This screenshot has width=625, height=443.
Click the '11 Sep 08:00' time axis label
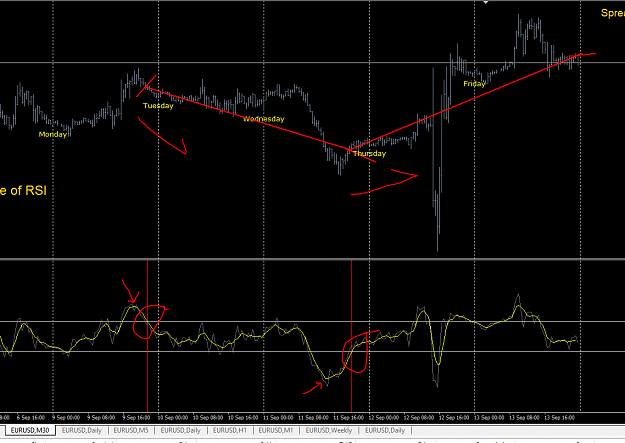coord(313,418)
